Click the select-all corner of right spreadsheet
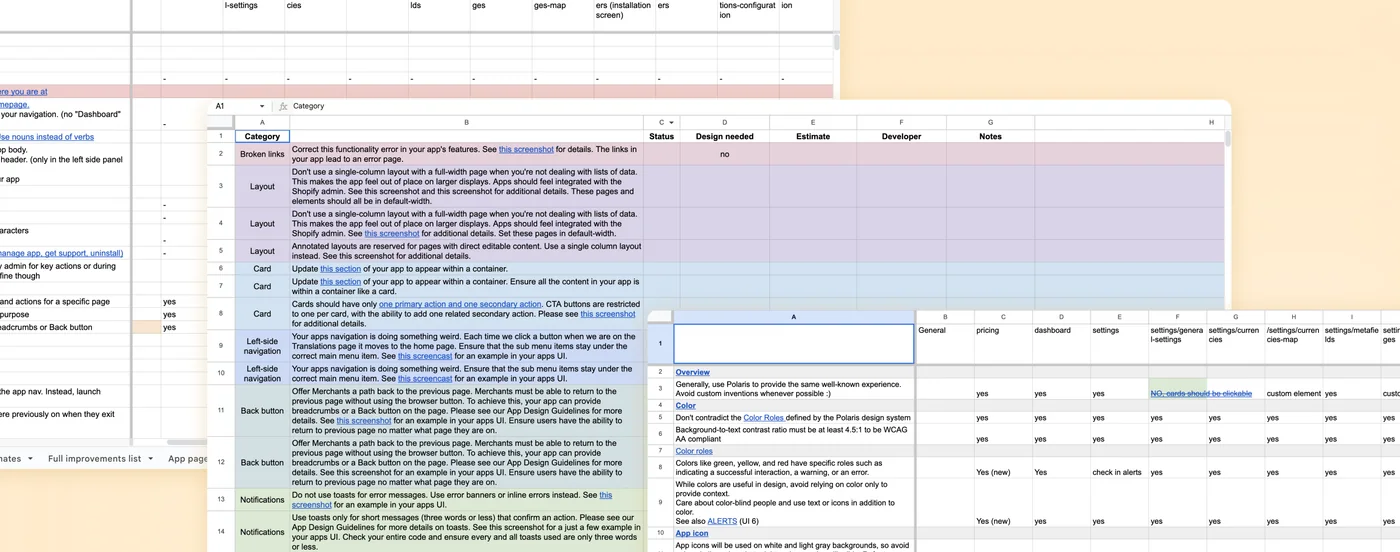This screenshot has height=552, width=1400. point(660,317)
